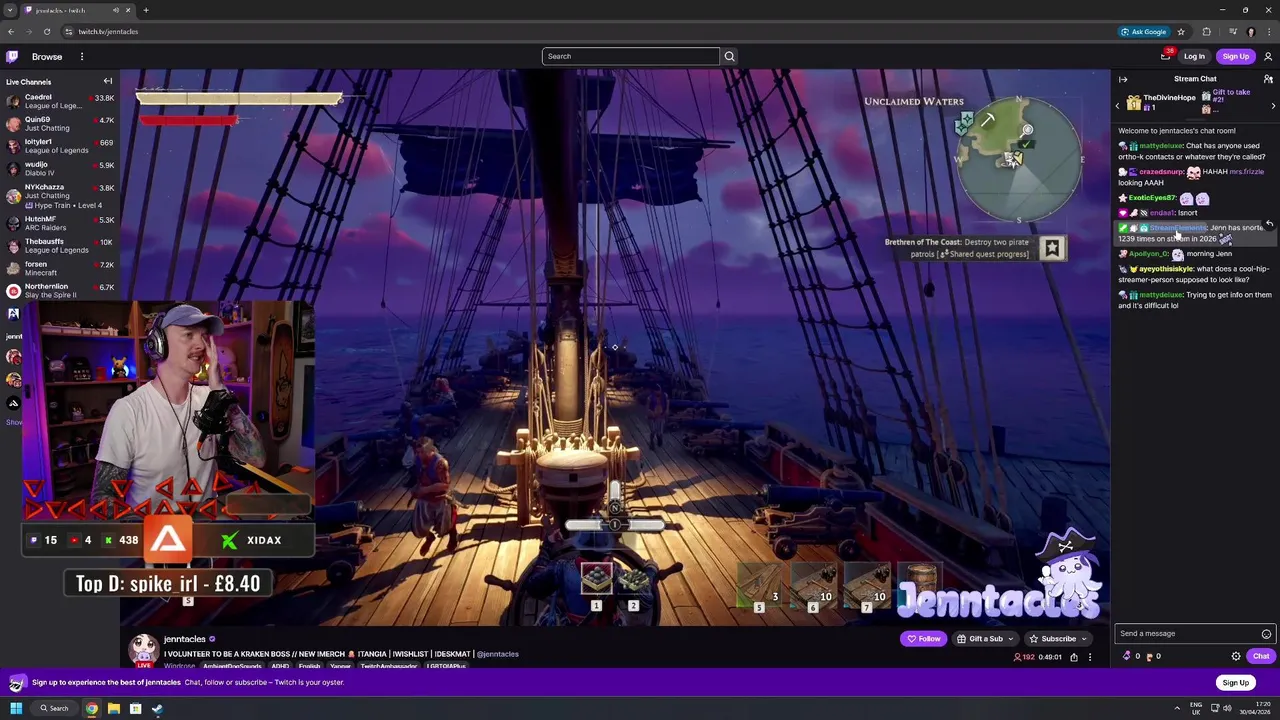The width and height of the screenshot is (1280, 720).
Task: Open the three-dot menu next to Browse
Action: point(82,57)
